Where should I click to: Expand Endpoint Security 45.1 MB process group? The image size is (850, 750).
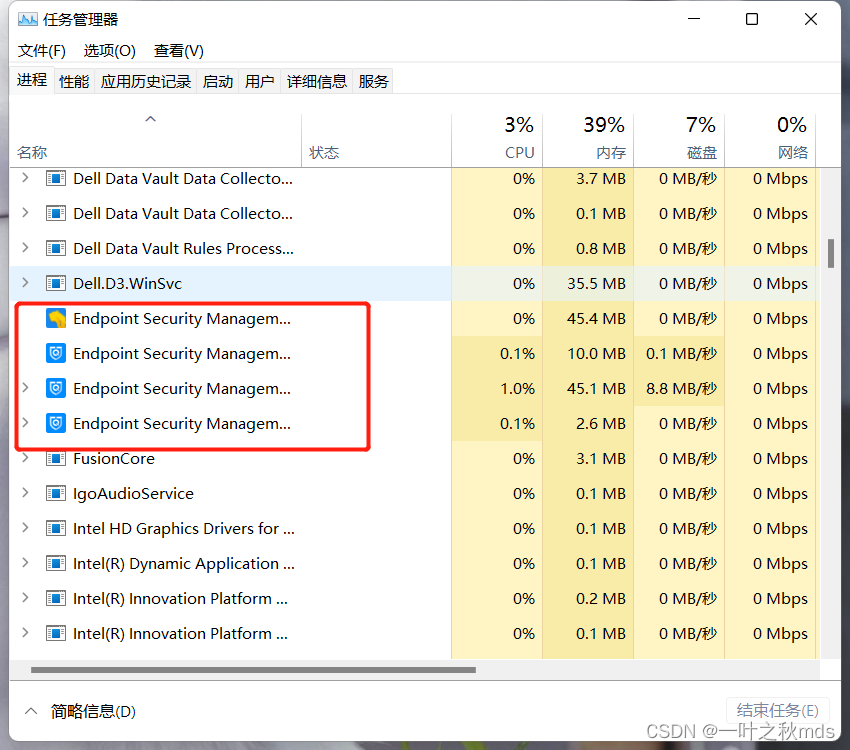click(x=25, y=388)
